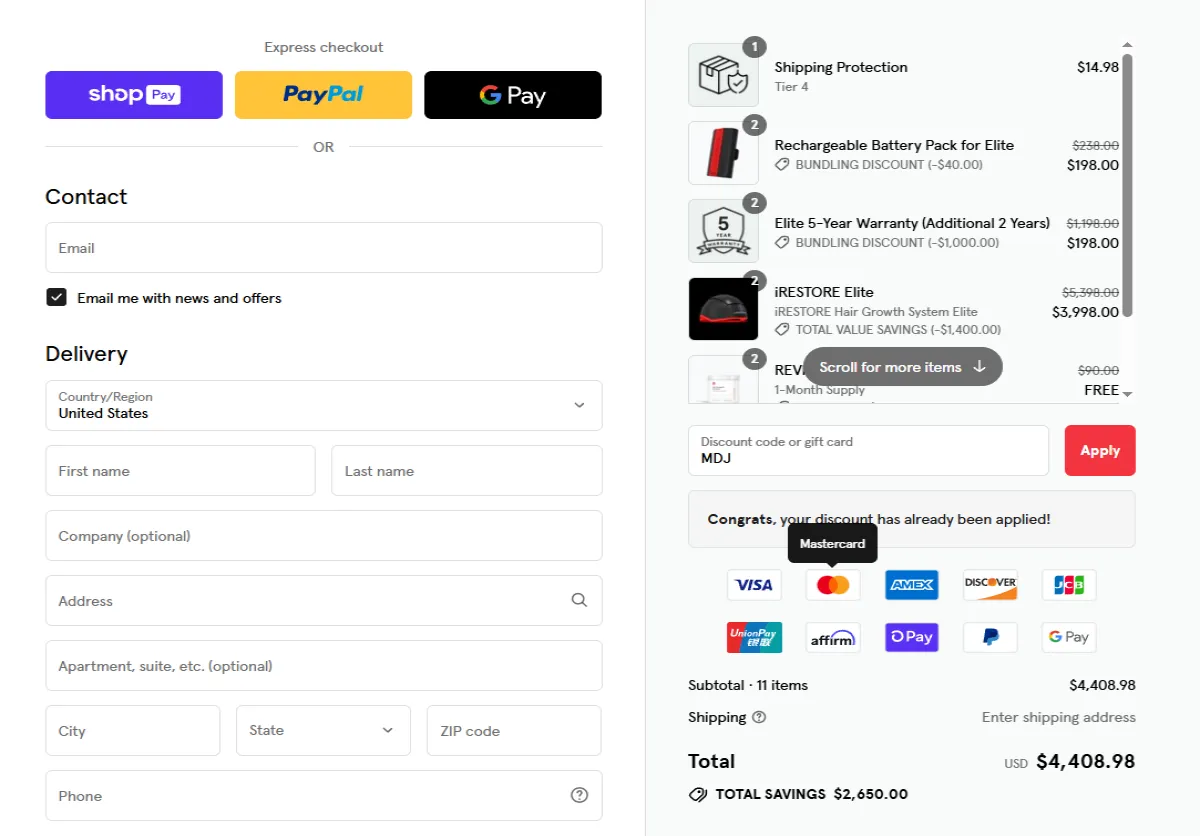Click the Email input field

(324, 248)
